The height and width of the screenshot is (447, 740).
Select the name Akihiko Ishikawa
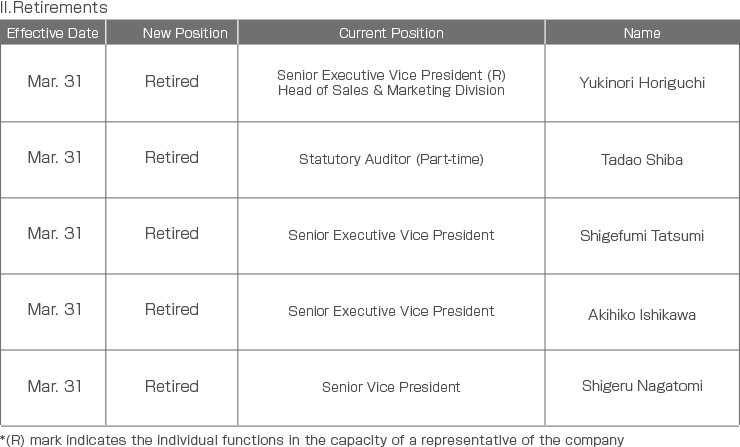point(642,315)
